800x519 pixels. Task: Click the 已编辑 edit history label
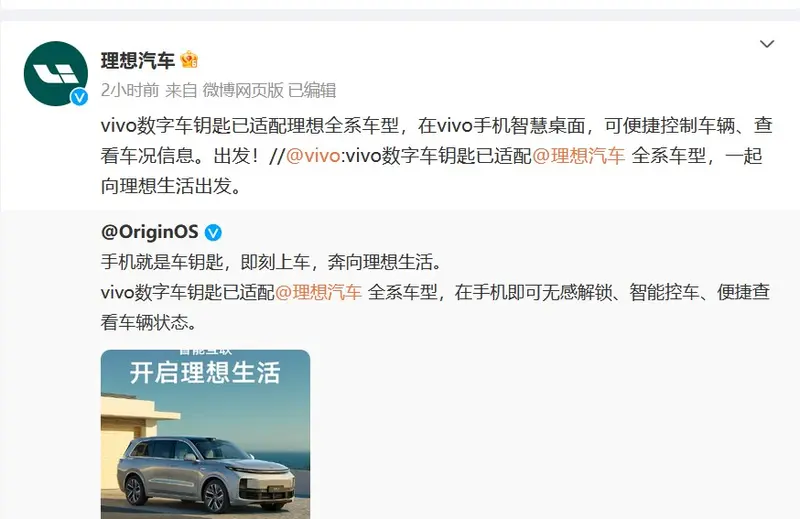(312, 90)
